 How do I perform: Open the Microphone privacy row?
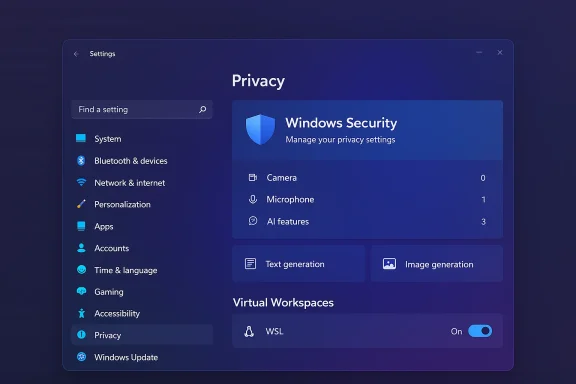tap(367, 200)
